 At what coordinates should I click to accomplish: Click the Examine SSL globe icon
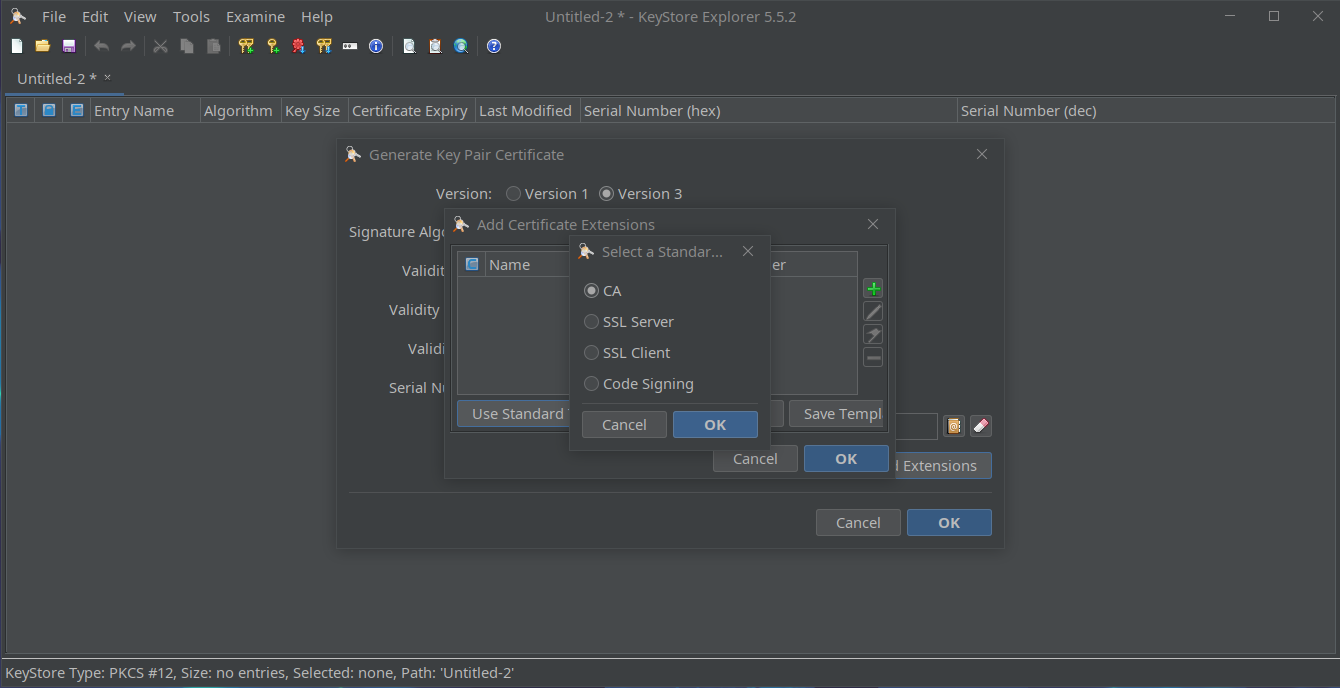point(461,46)
